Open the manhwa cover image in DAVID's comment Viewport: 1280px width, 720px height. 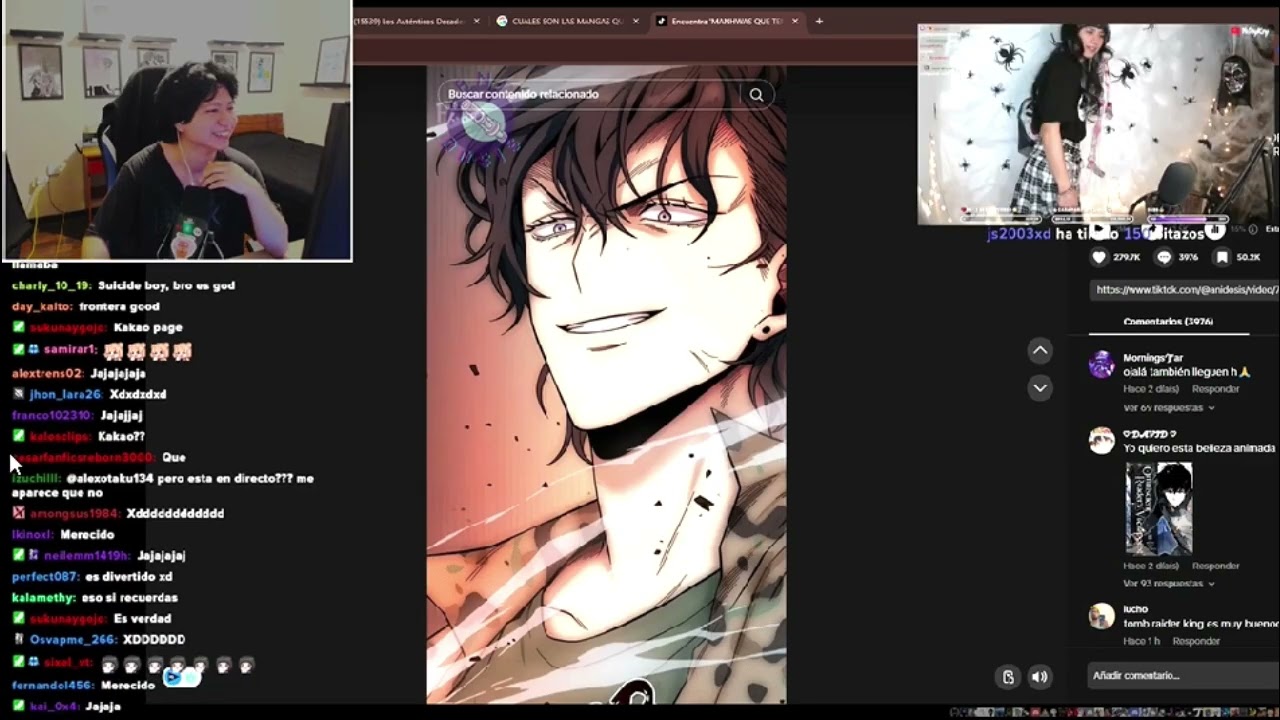[x=1159, y=508]
